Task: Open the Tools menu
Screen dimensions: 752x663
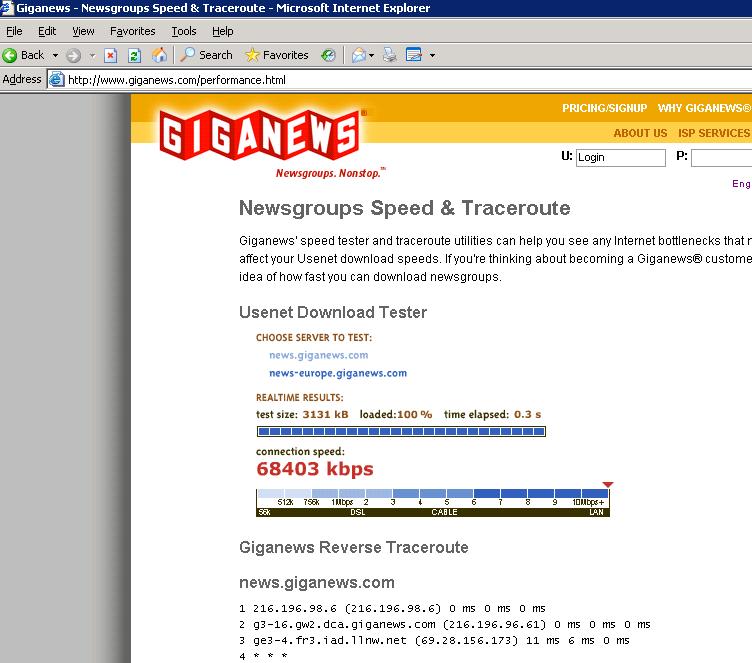Action: tap(184, 31)
